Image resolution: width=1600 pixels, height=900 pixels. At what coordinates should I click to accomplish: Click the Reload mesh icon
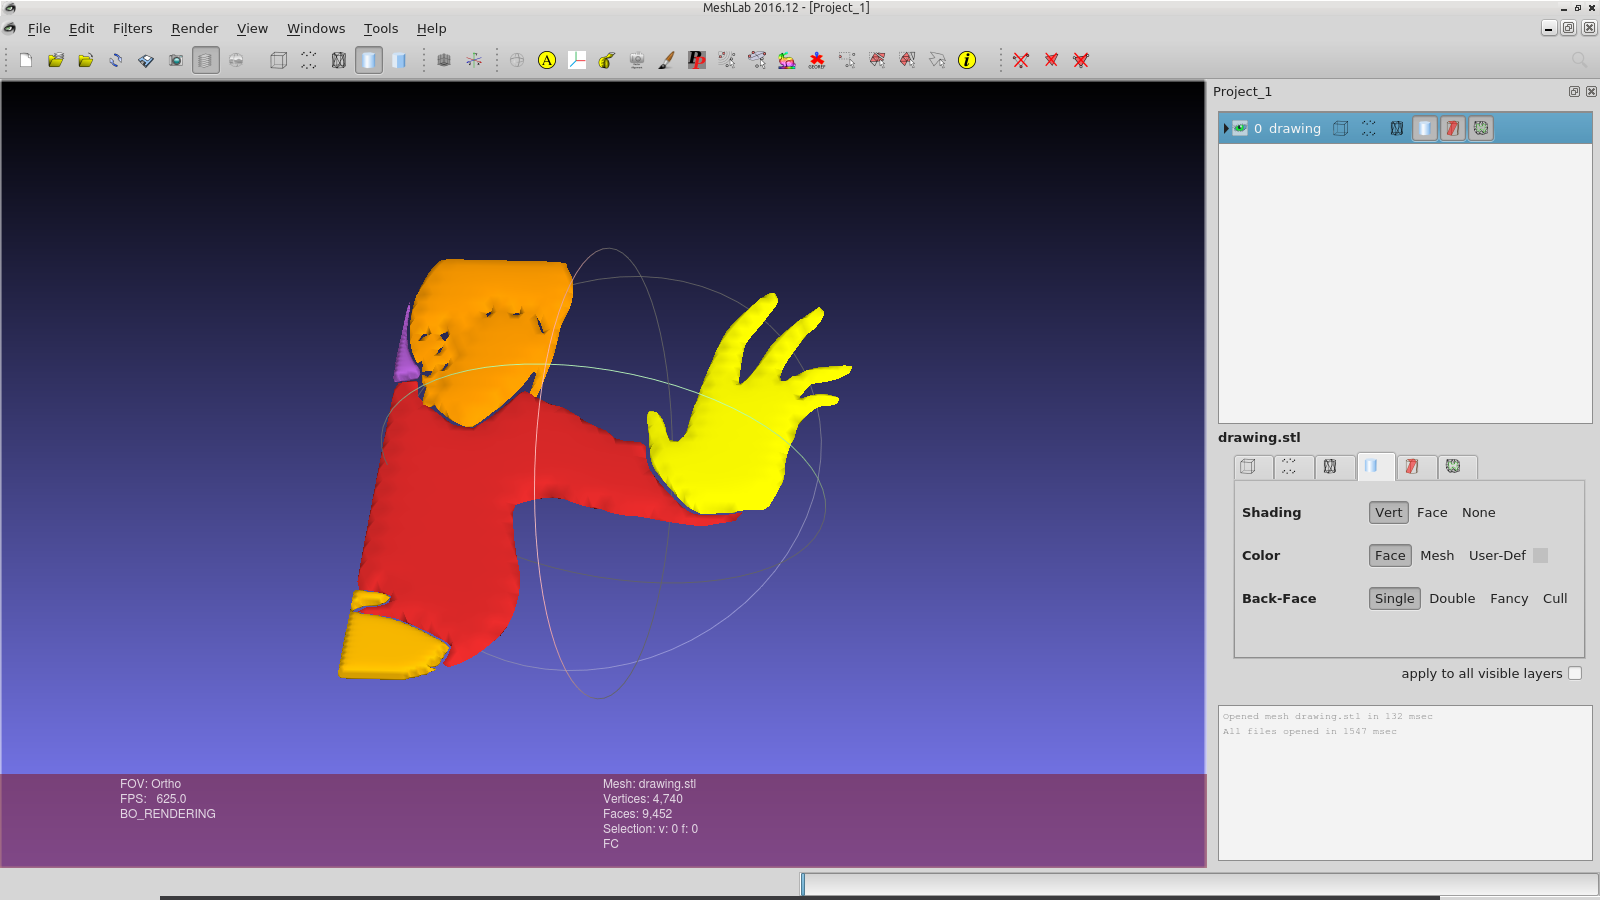tap(116, 60)
